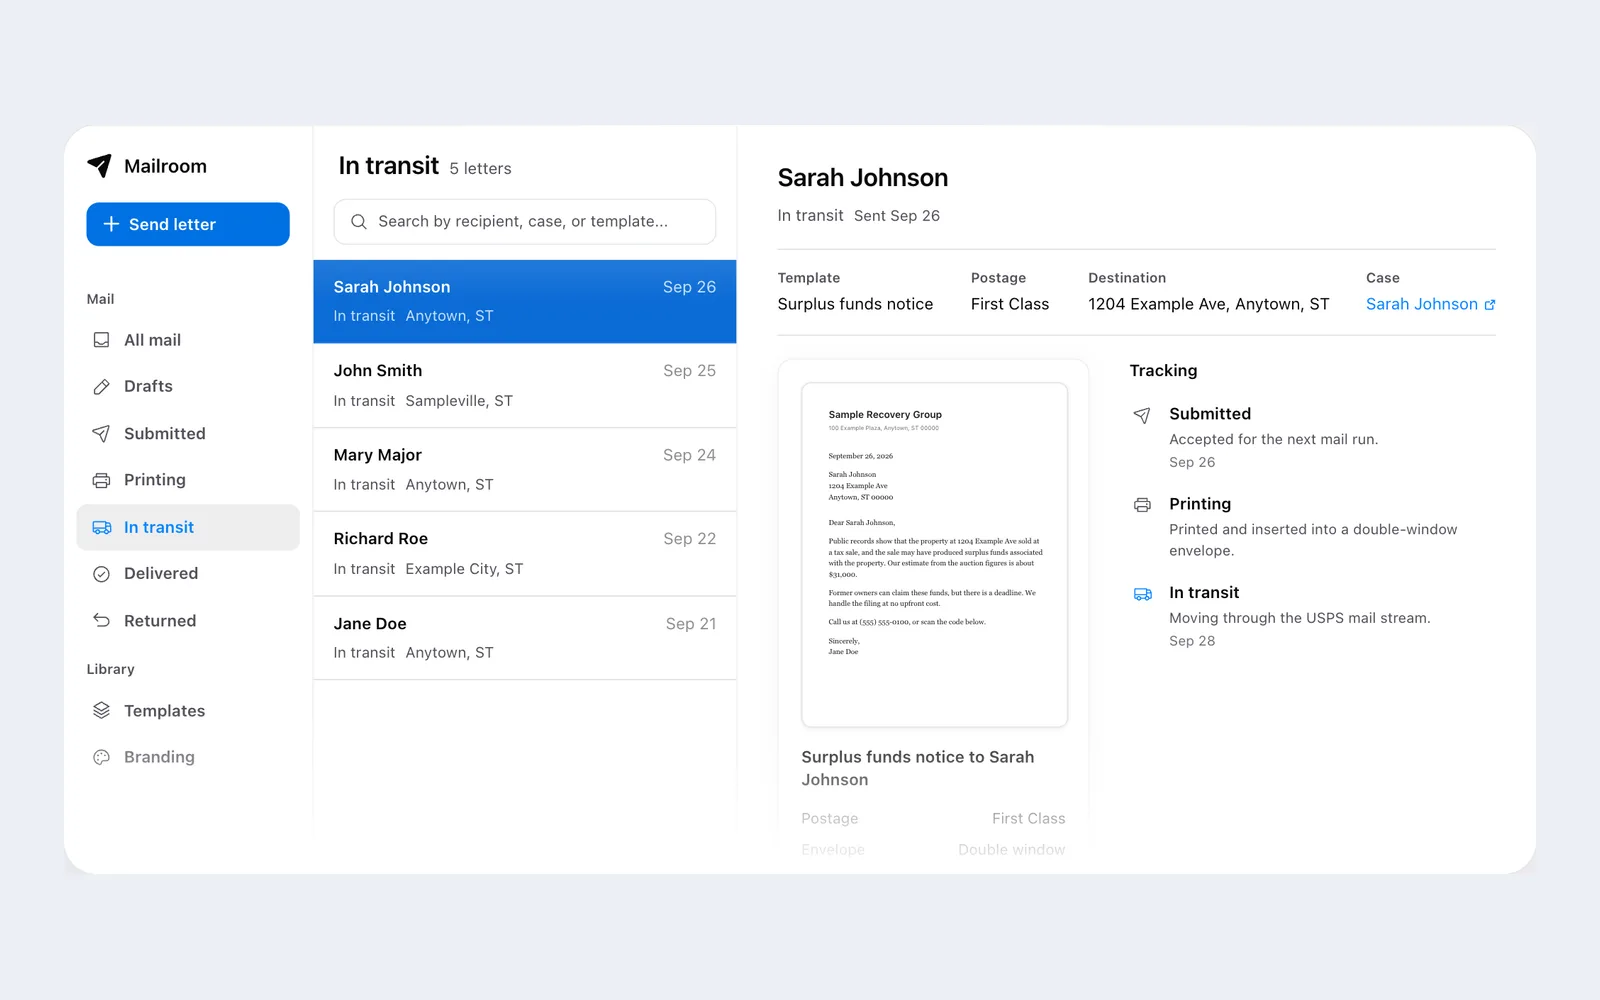Open Templates via the layers icon
1600x1000 pixels.
[101, 710]
